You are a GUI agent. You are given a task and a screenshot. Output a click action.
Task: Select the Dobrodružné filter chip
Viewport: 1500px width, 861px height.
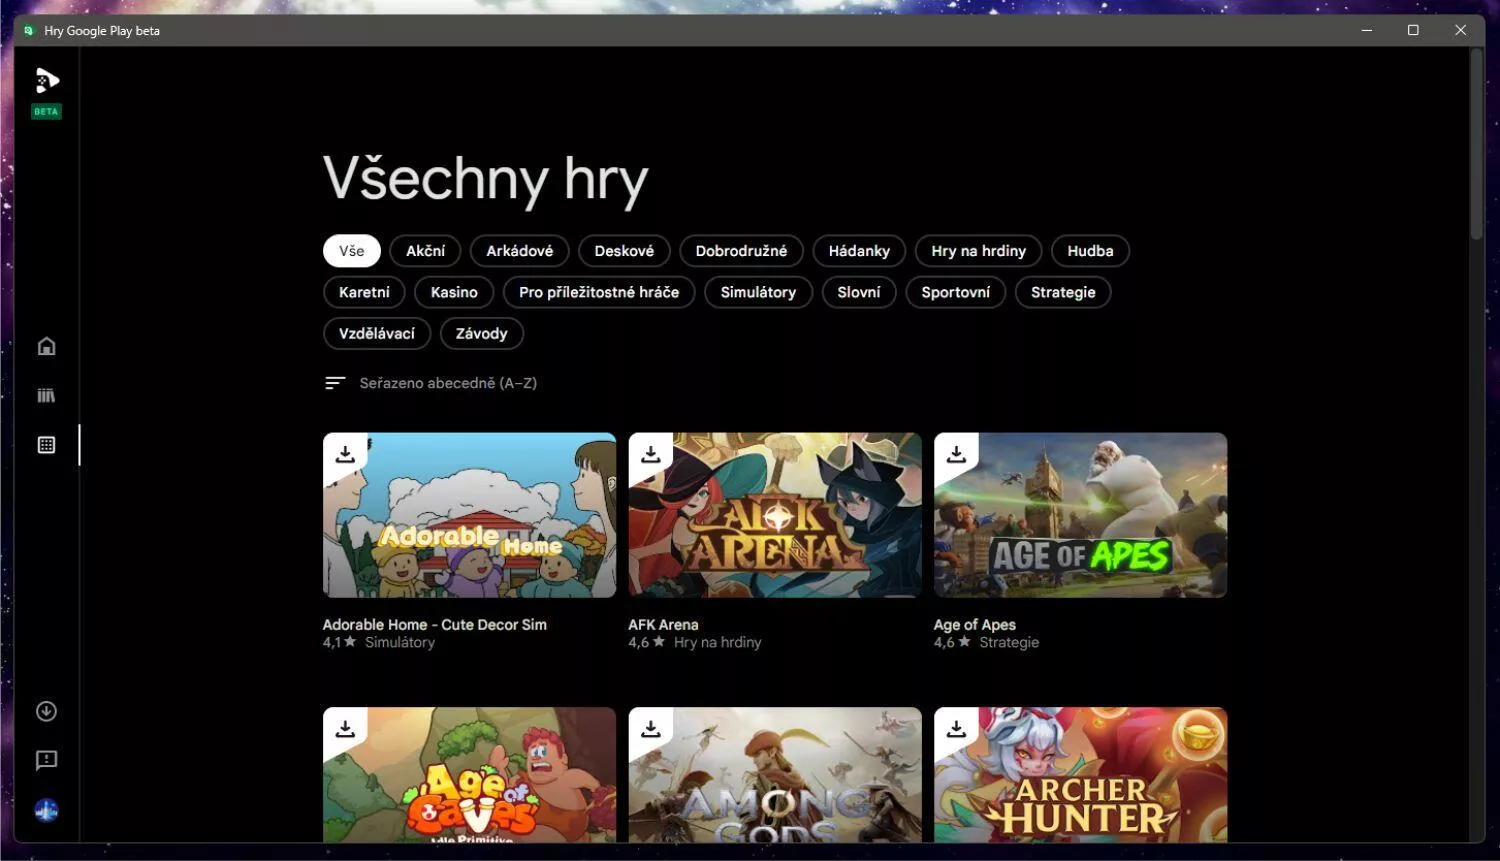pyautogui.click(x=741, y=251)
